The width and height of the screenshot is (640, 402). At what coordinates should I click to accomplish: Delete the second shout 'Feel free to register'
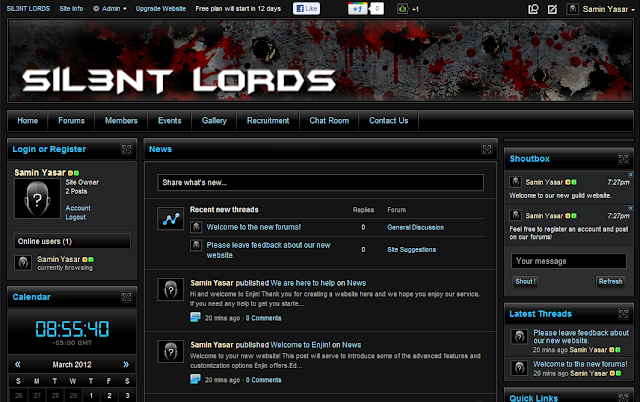pos(630,208)
